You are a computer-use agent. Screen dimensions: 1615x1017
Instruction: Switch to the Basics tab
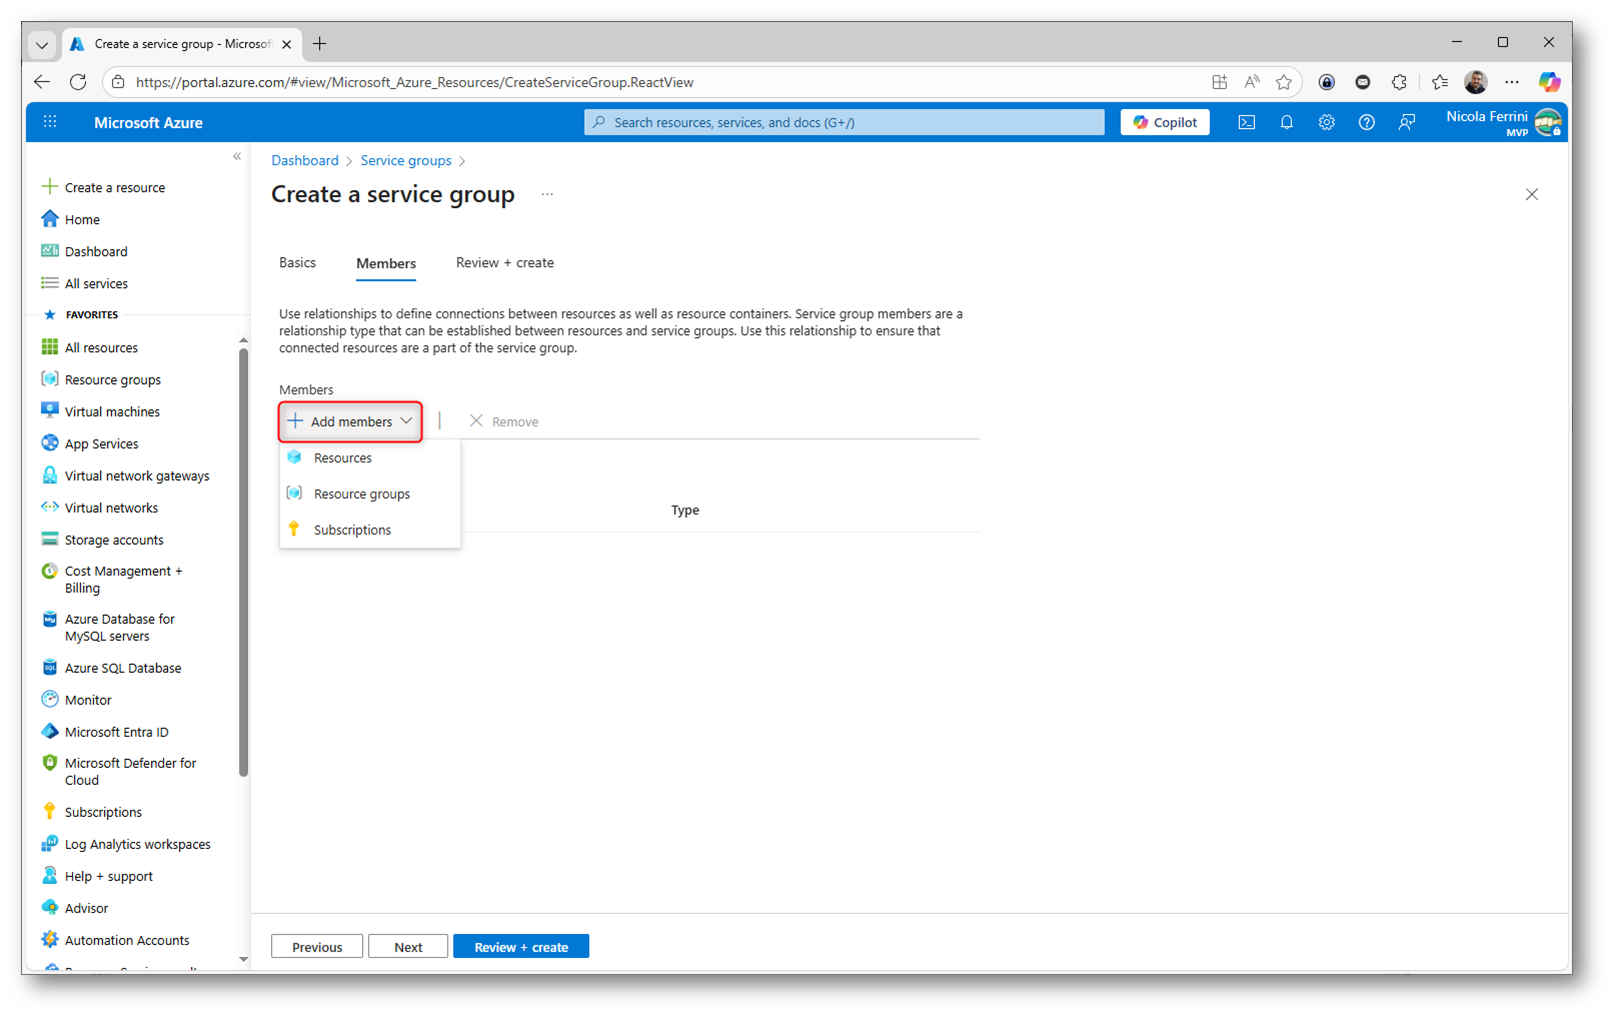pos(297,263)
